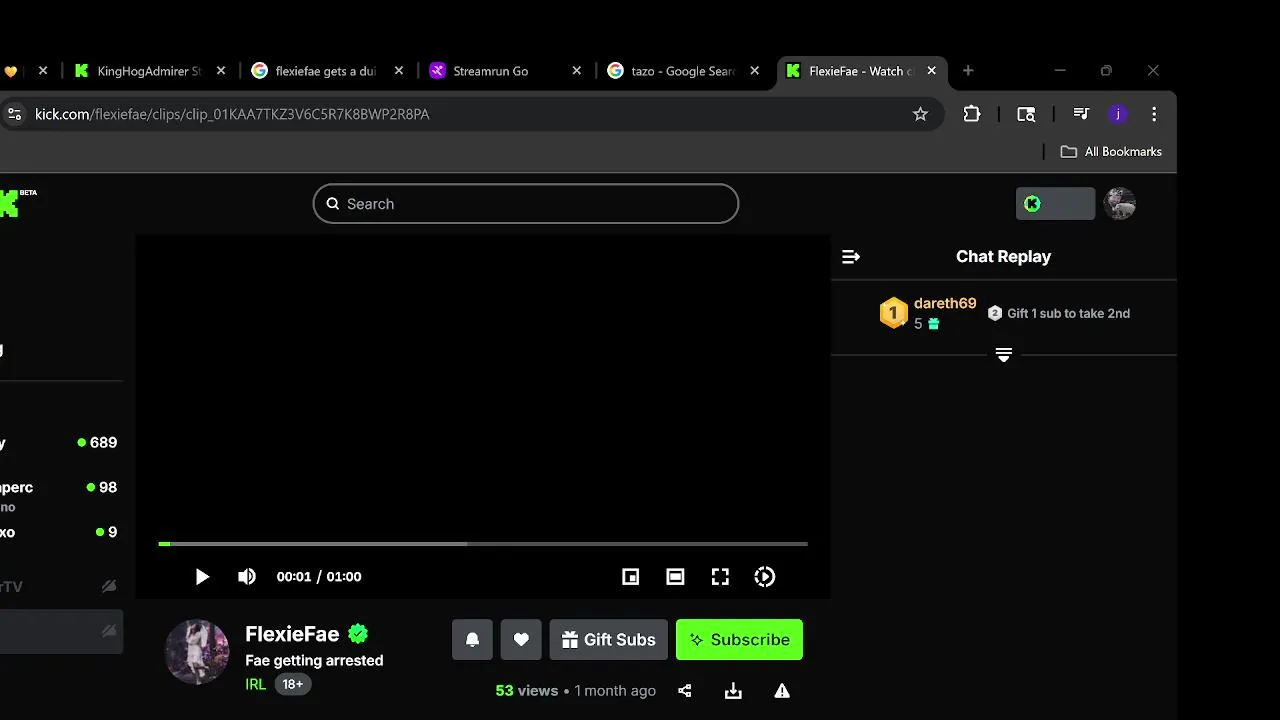
Task: Click the video progress bar
Action: point(483,544)
